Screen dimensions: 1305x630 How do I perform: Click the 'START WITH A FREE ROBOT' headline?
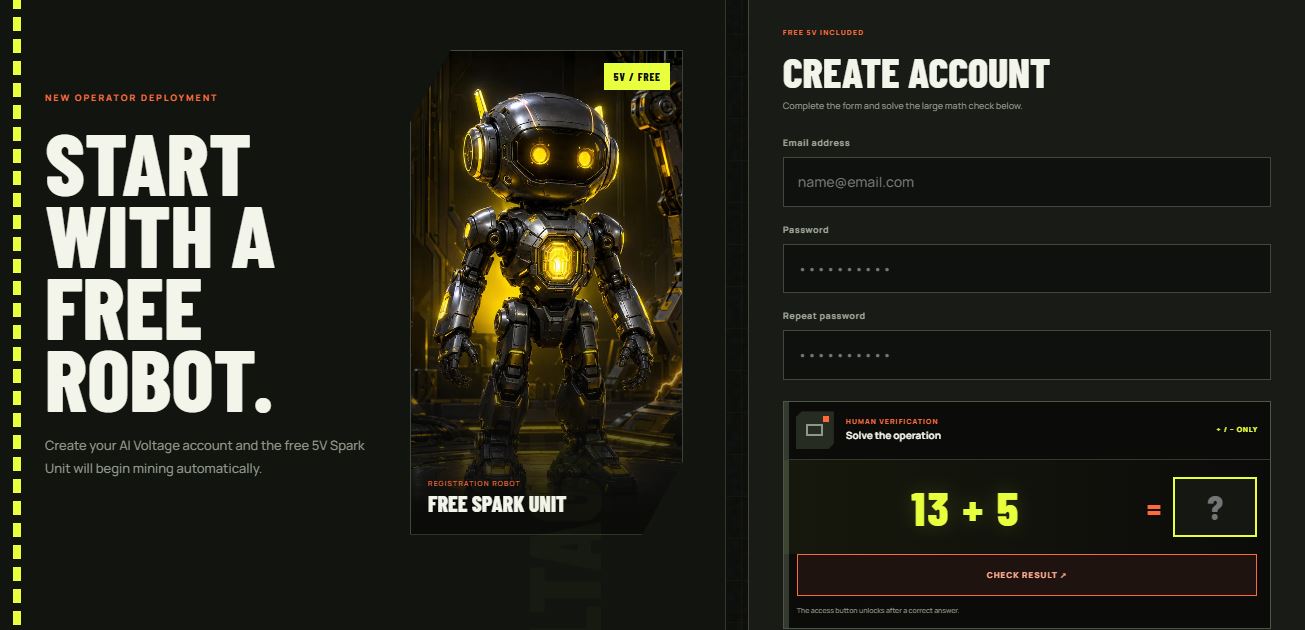(160, 273)
